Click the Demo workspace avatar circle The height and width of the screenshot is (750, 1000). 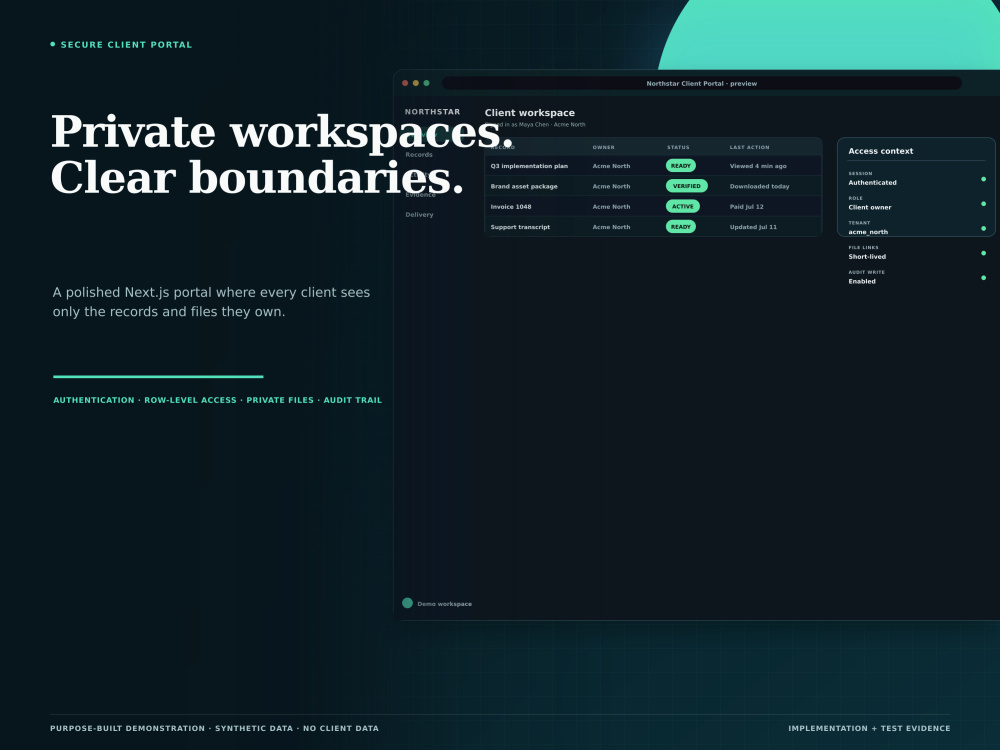click(x=408, y=603)
